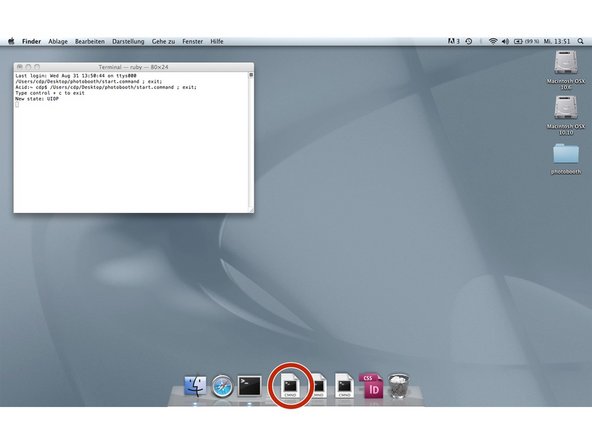Click the clock showing Mi. 13:51

(x=557, y=41)
